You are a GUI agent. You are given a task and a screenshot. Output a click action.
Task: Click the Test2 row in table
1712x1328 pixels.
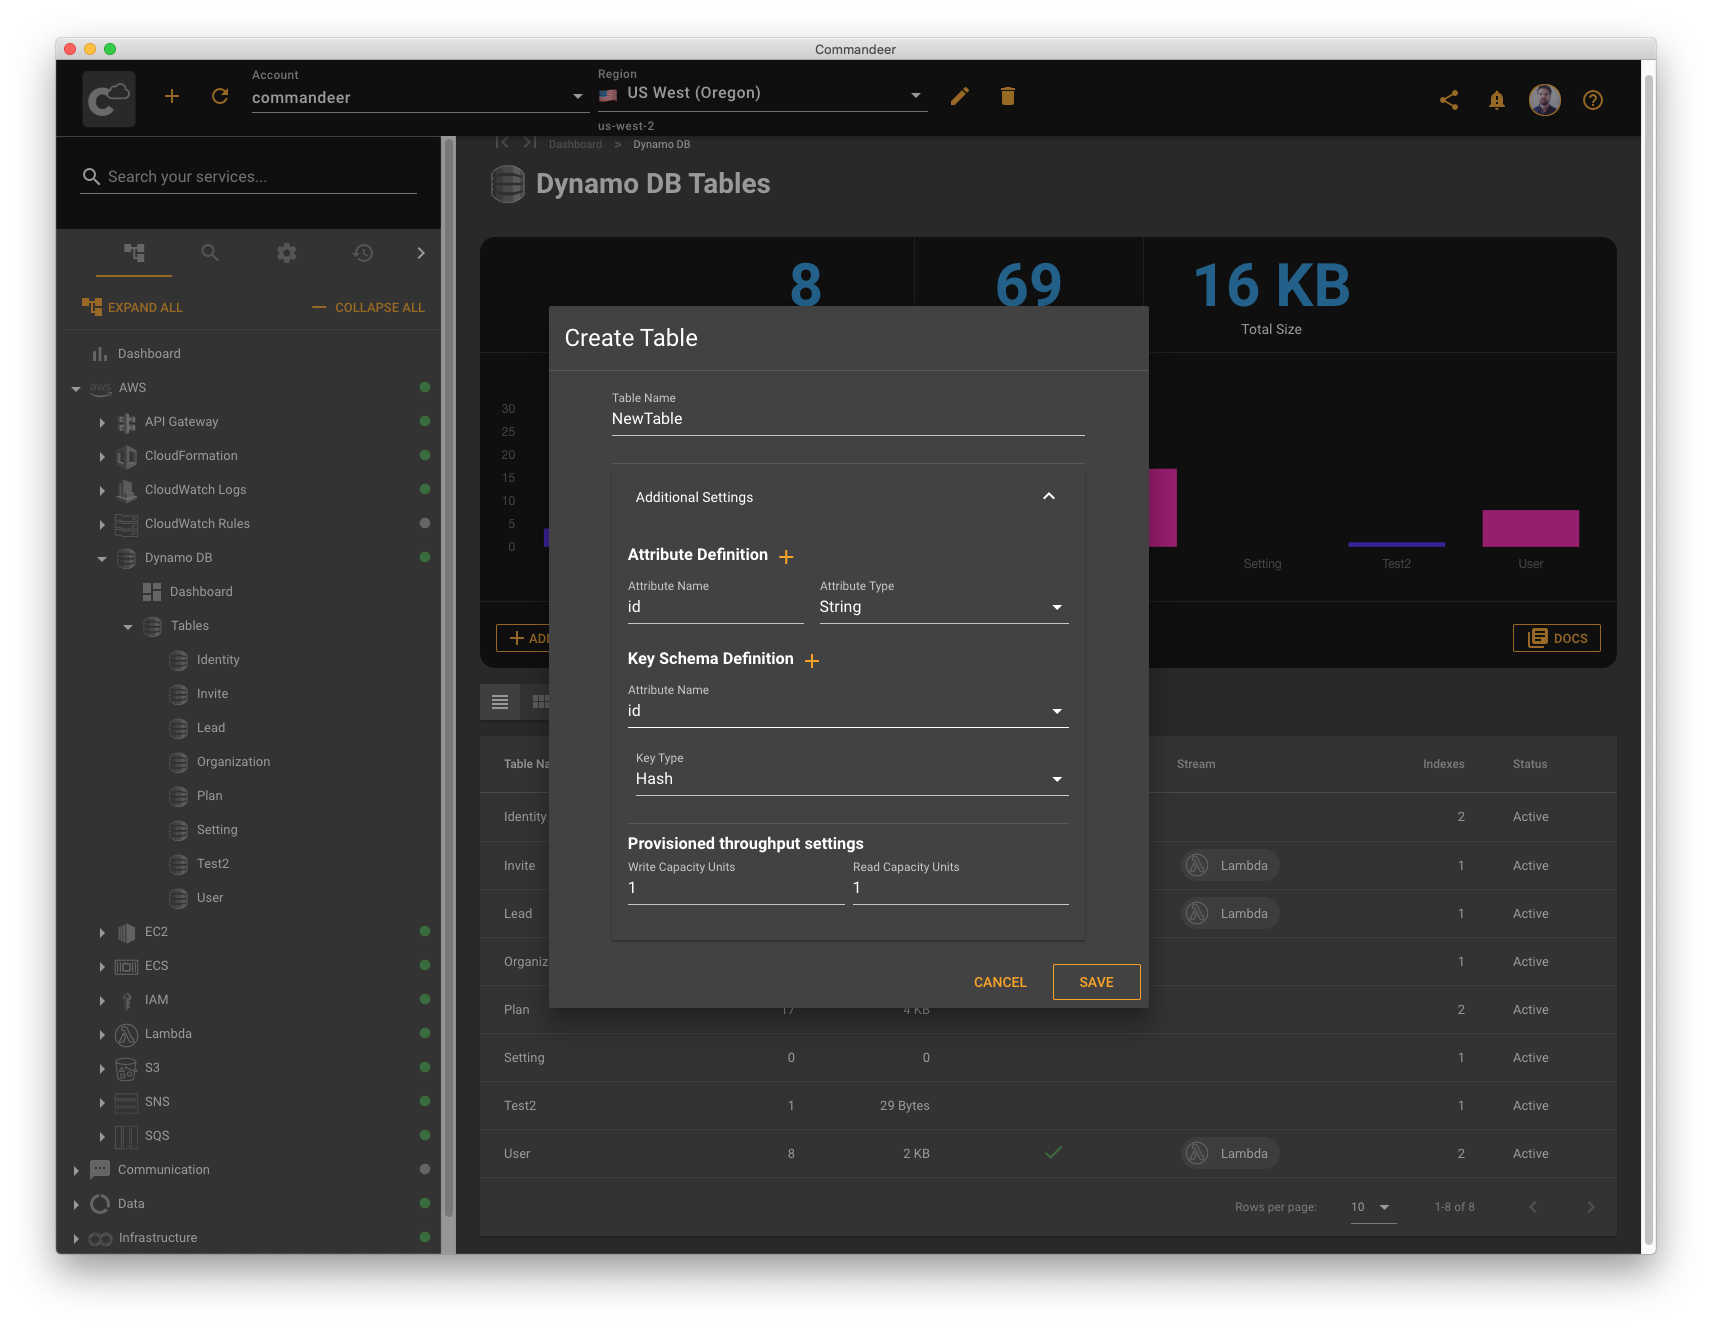(x=1048, y=1105)
